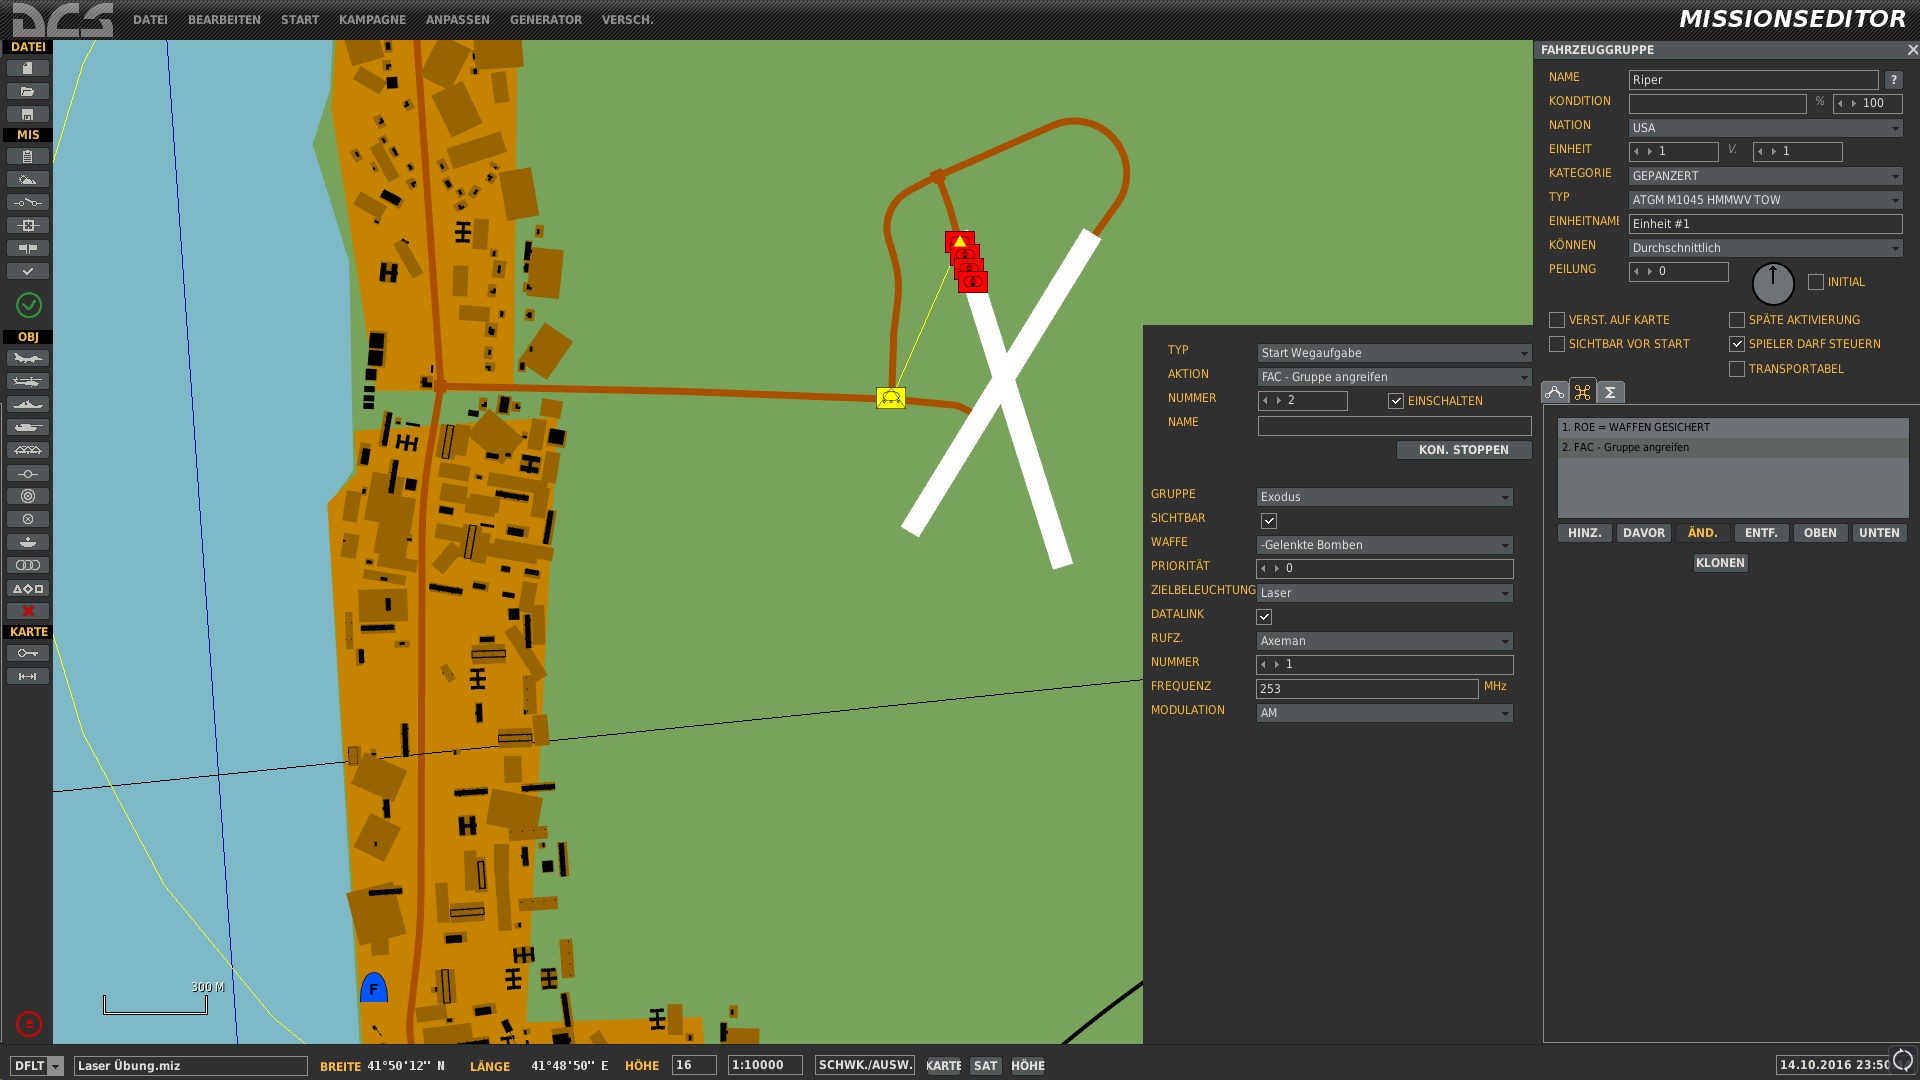
Task: Open the weather settings icon
Action: pyautogui.click(x=28, y=180)
